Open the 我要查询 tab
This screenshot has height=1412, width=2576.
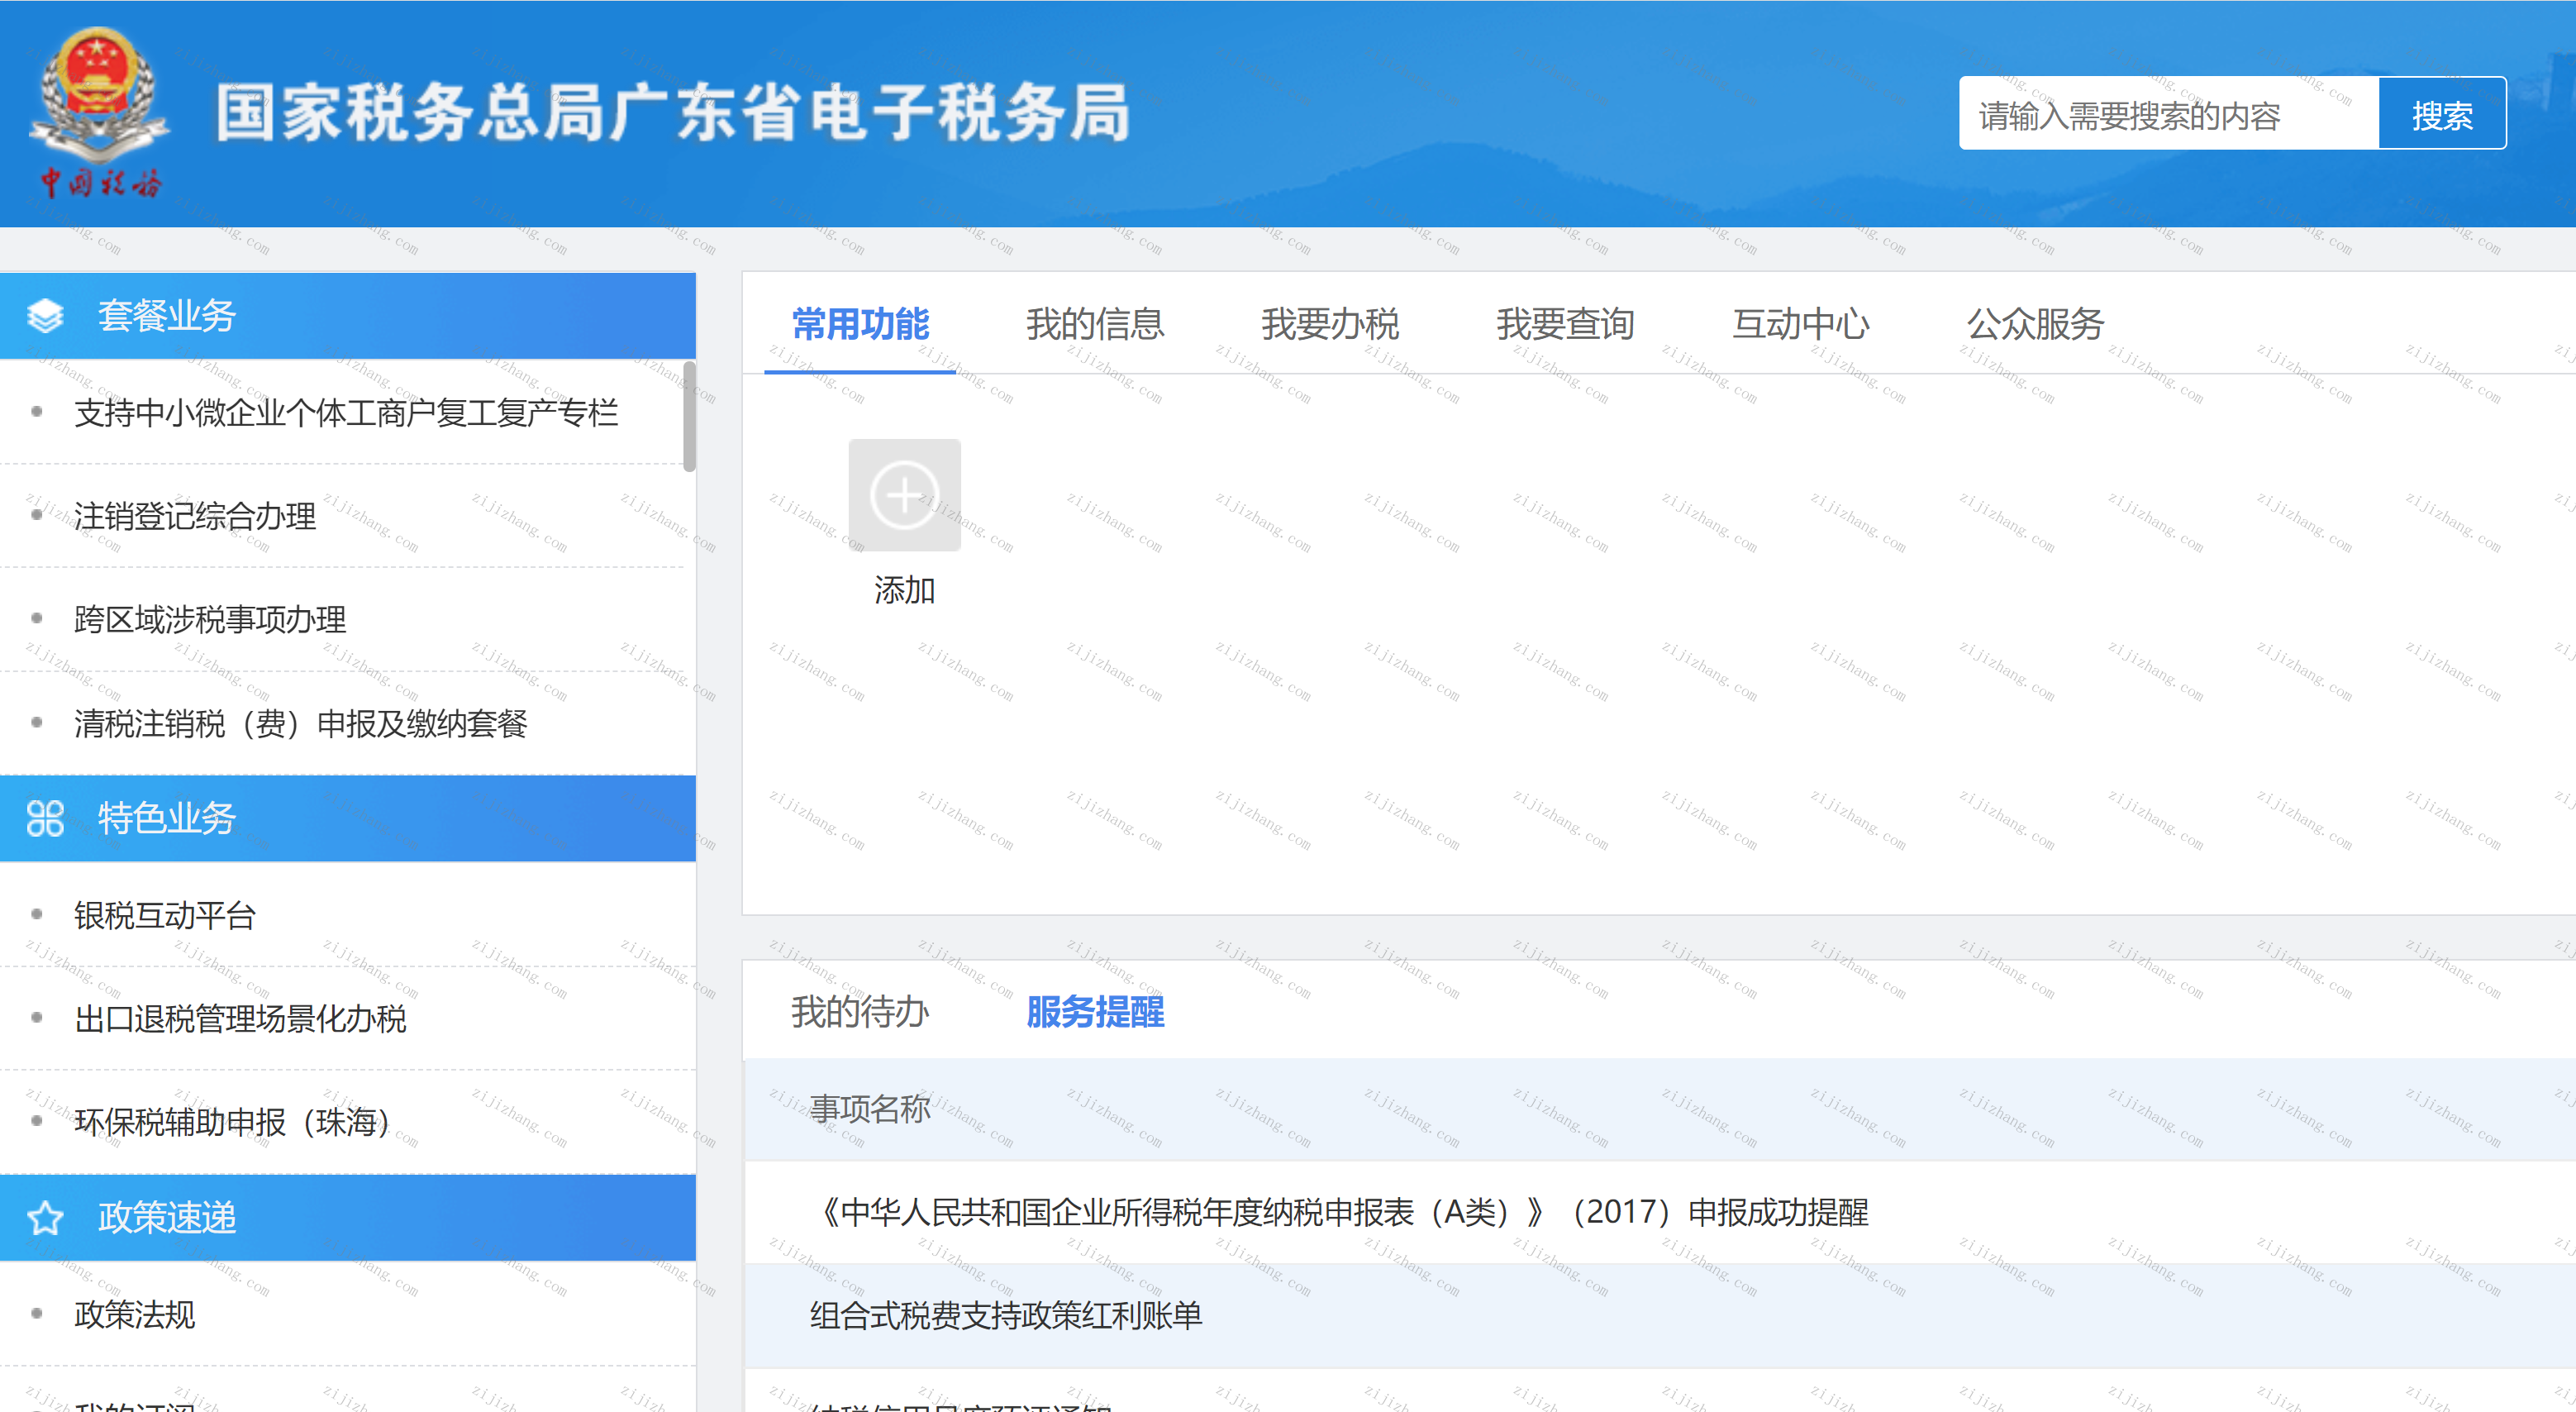tap(1565, 325)
